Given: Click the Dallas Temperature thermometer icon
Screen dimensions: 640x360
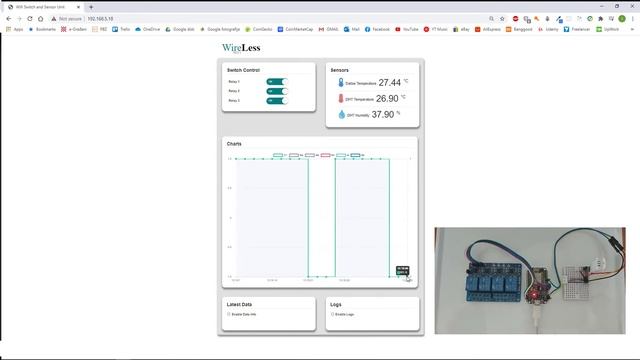Looking at the screenshot, I should [x=341, y=82].
